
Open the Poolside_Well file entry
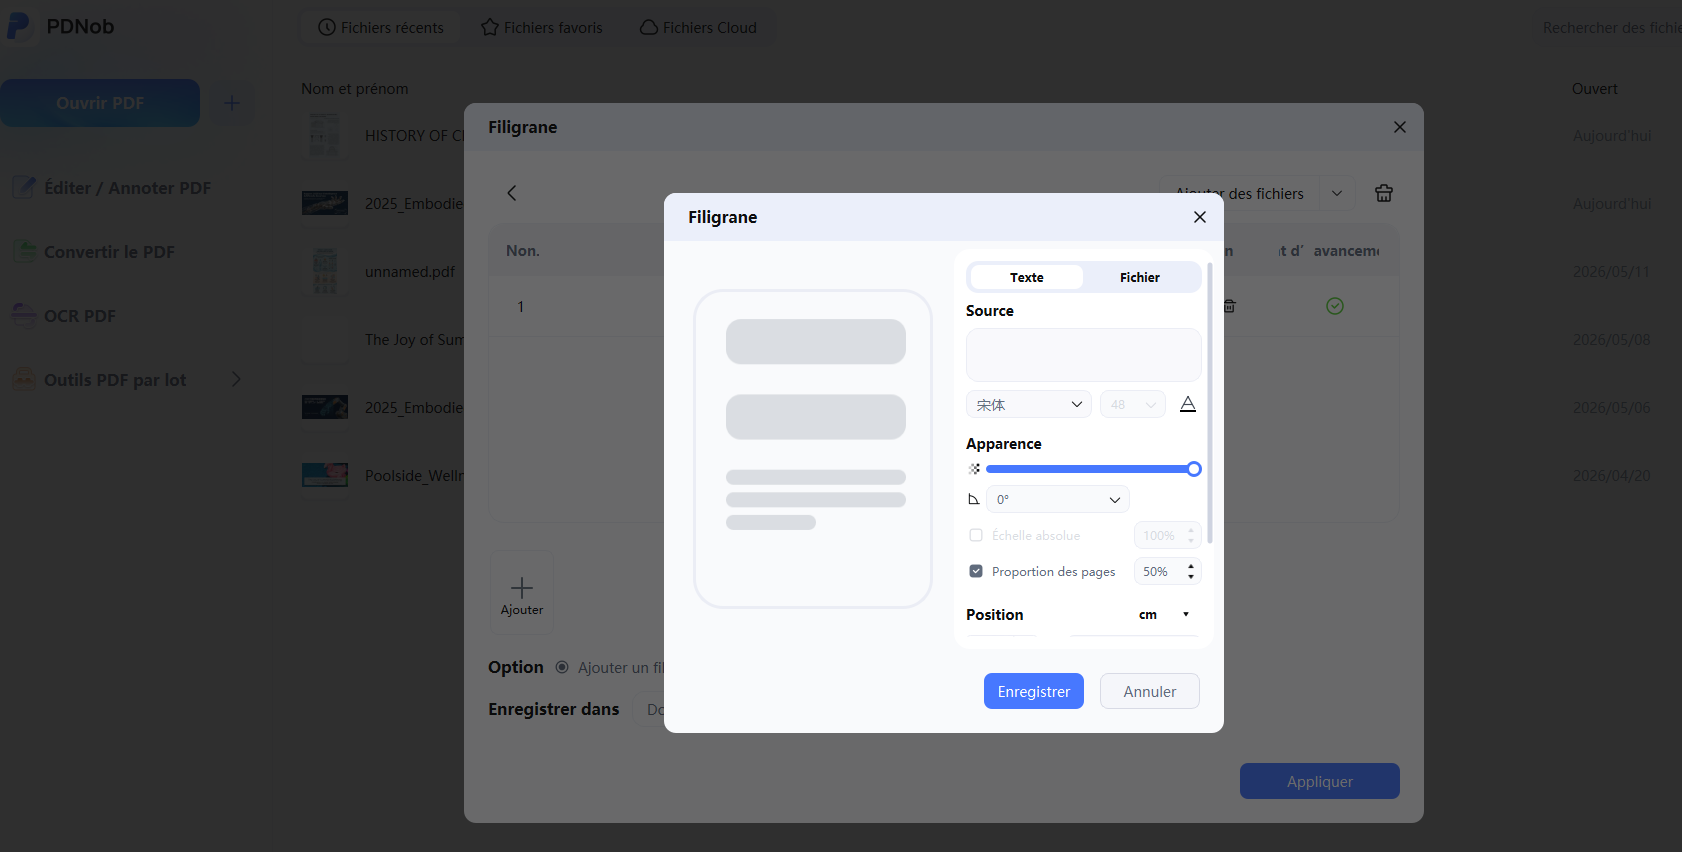[x=414, y=475]
